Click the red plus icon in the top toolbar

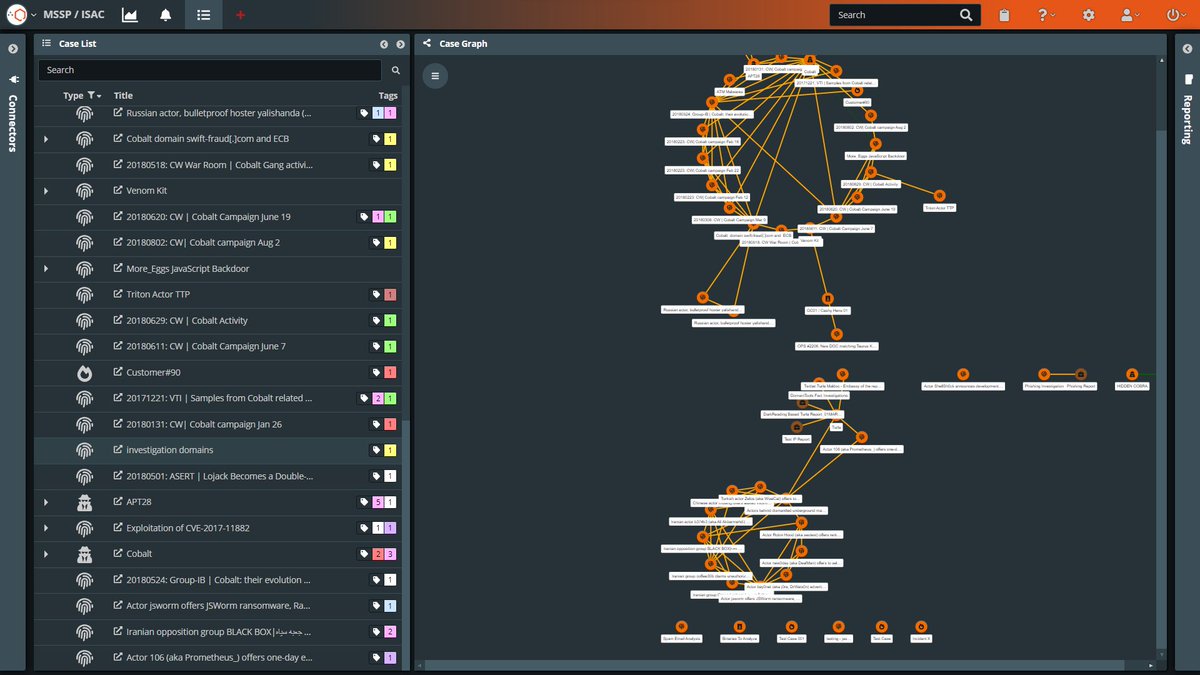238,14
